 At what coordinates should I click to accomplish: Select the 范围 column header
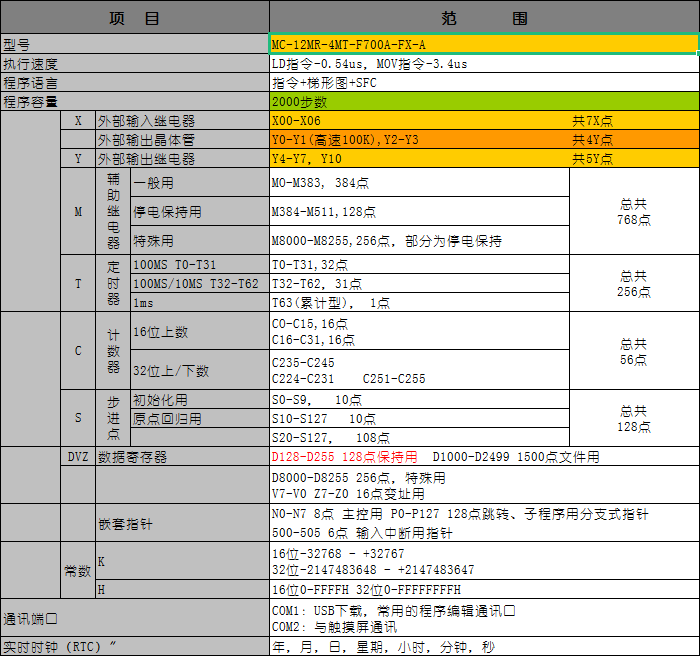click(483, 18)
